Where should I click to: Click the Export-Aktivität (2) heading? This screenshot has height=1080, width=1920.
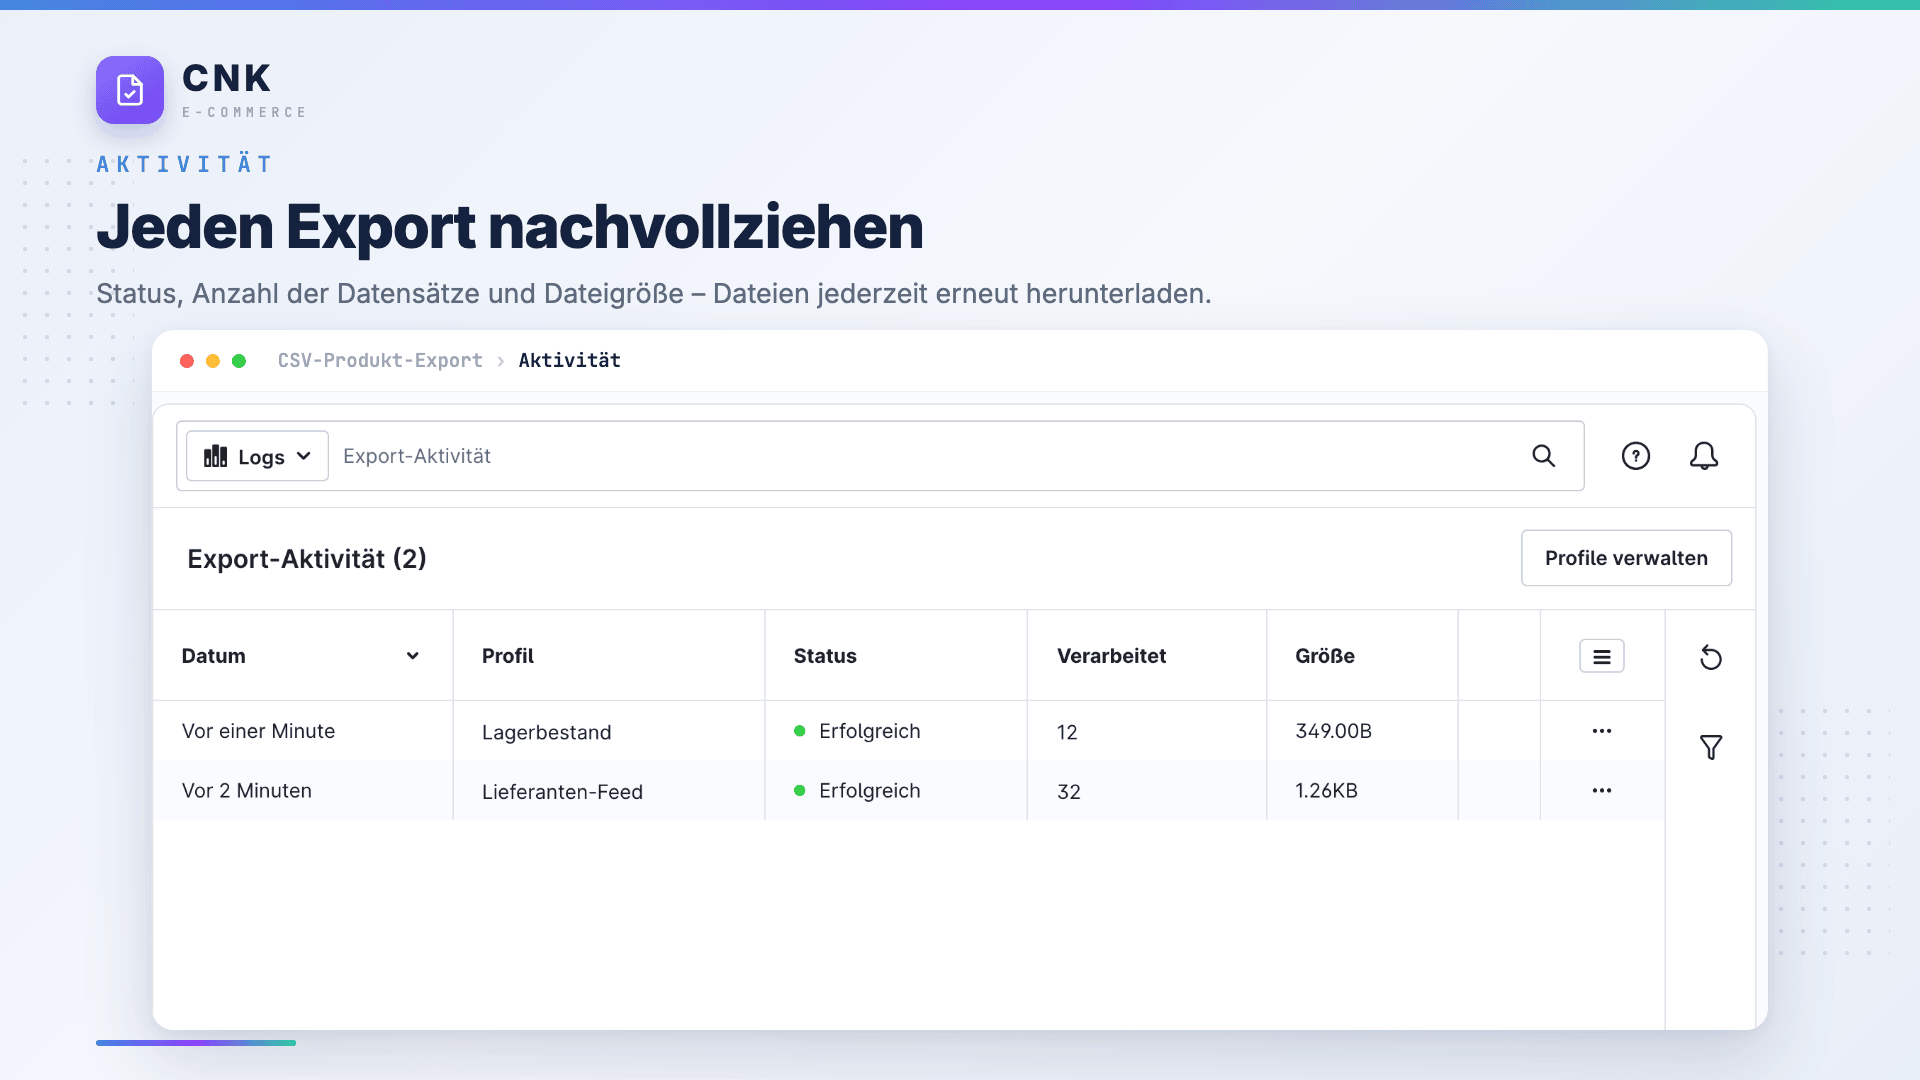point(307,559)
